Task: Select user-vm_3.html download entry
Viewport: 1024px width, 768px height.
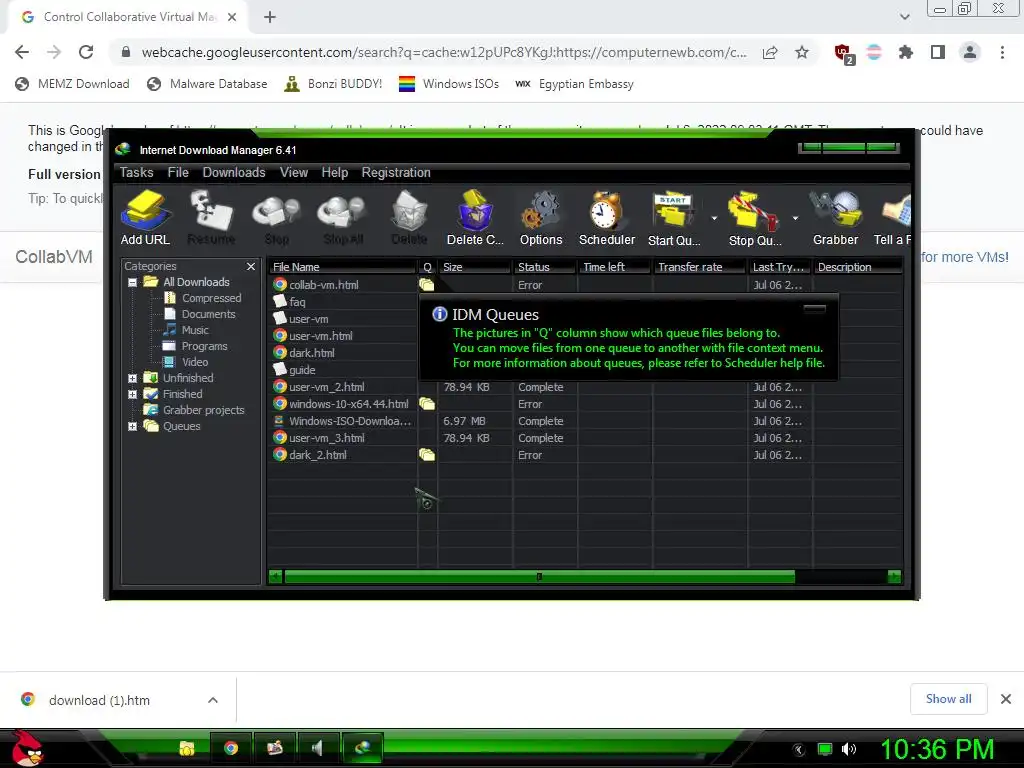Action: tap(585, 438)
